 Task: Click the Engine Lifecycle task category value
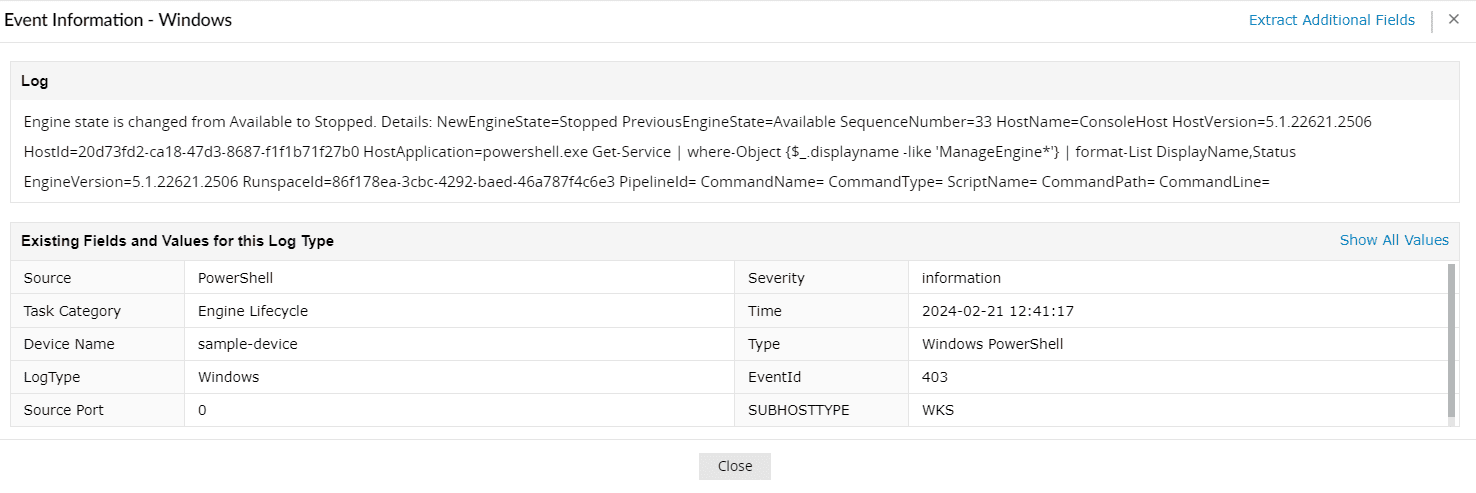point(253,311)
